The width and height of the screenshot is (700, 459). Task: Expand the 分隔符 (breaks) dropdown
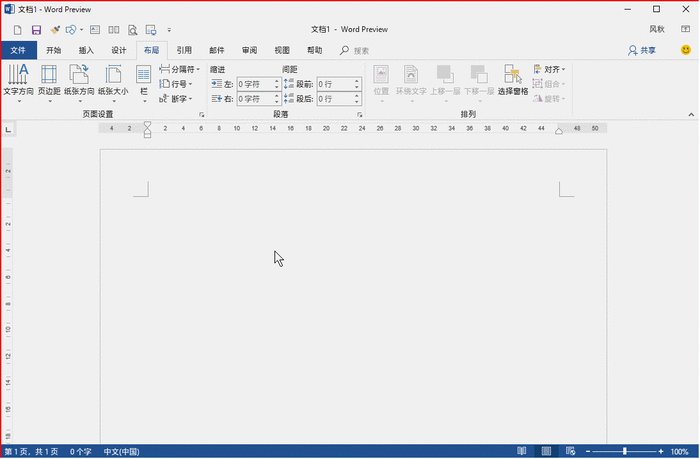180,70
